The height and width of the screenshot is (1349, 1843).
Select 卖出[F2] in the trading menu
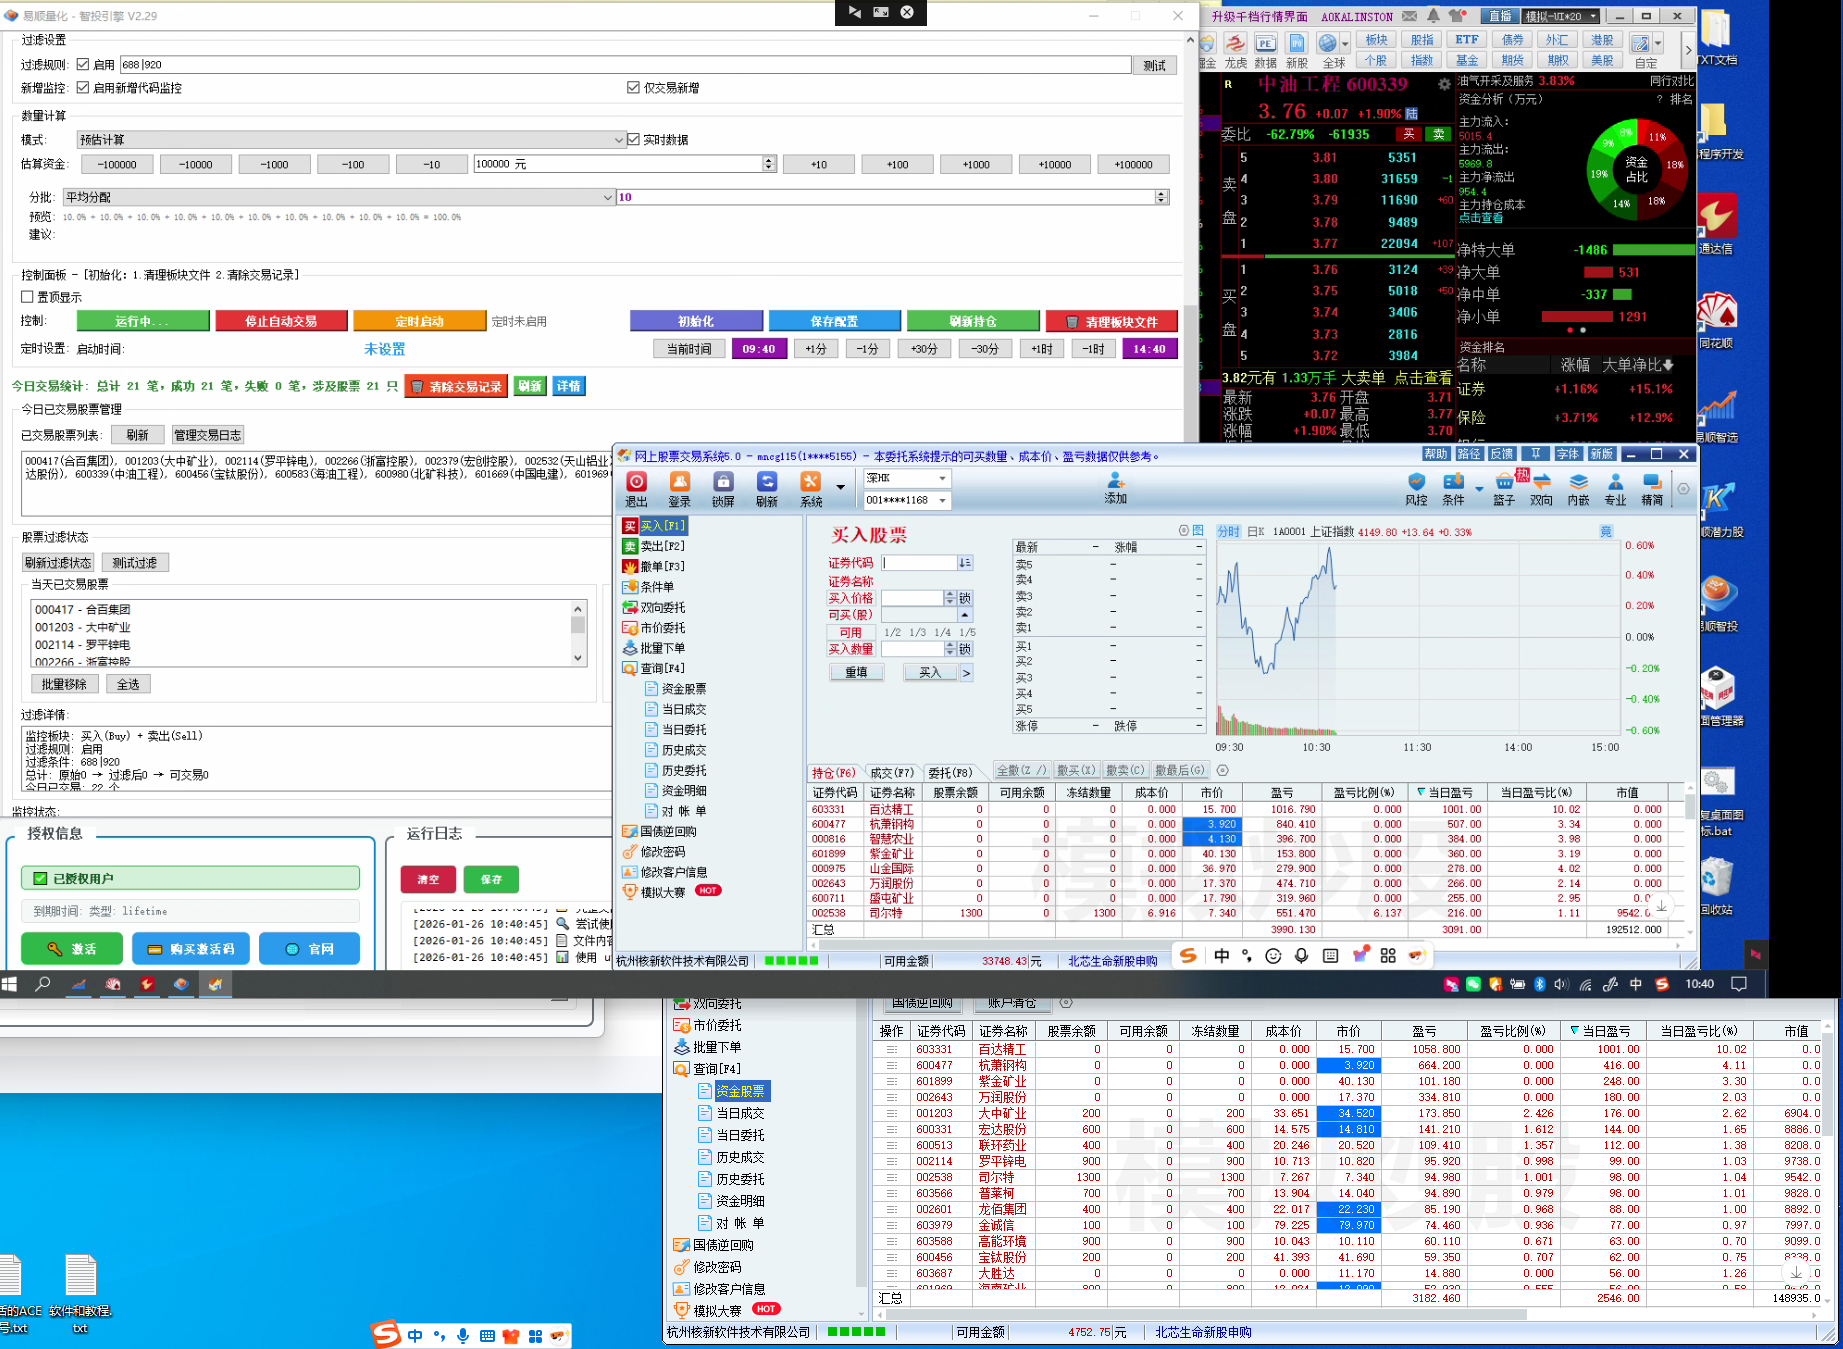click(x=662, y=546)
